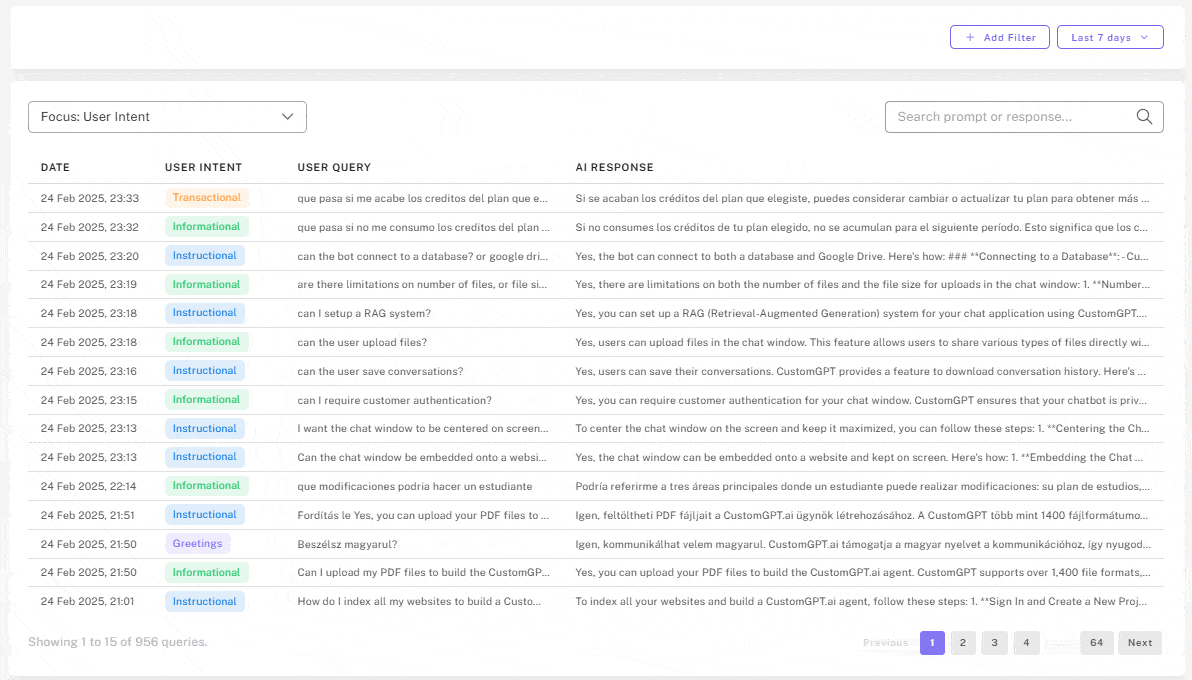1192x680 pixels.
Task: Open query 'que pasa si no me consumo'
Action: [x=423, y=227]
